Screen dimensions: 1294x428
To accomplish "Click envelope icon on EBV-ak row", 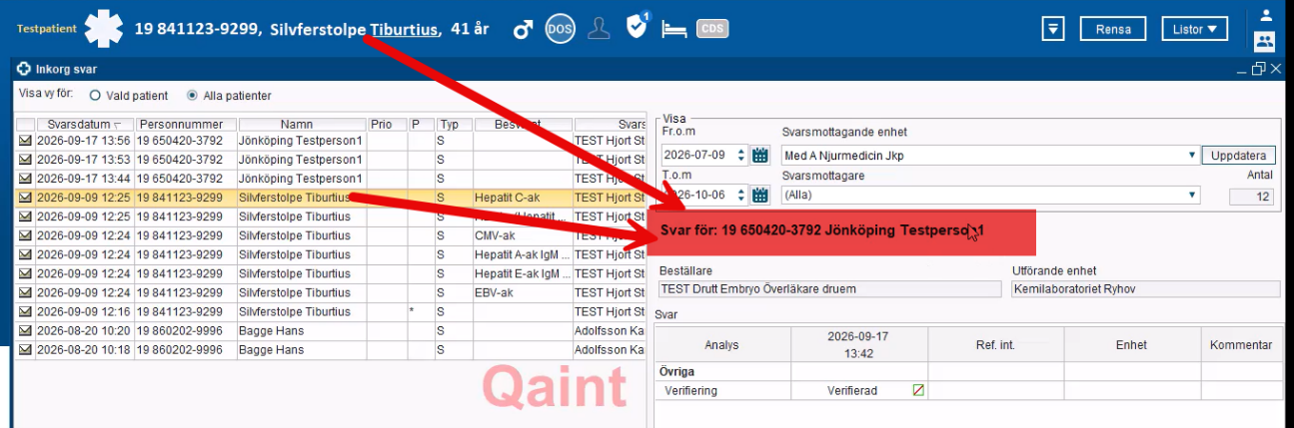I will pyautogui.click(x=25, y=293).
